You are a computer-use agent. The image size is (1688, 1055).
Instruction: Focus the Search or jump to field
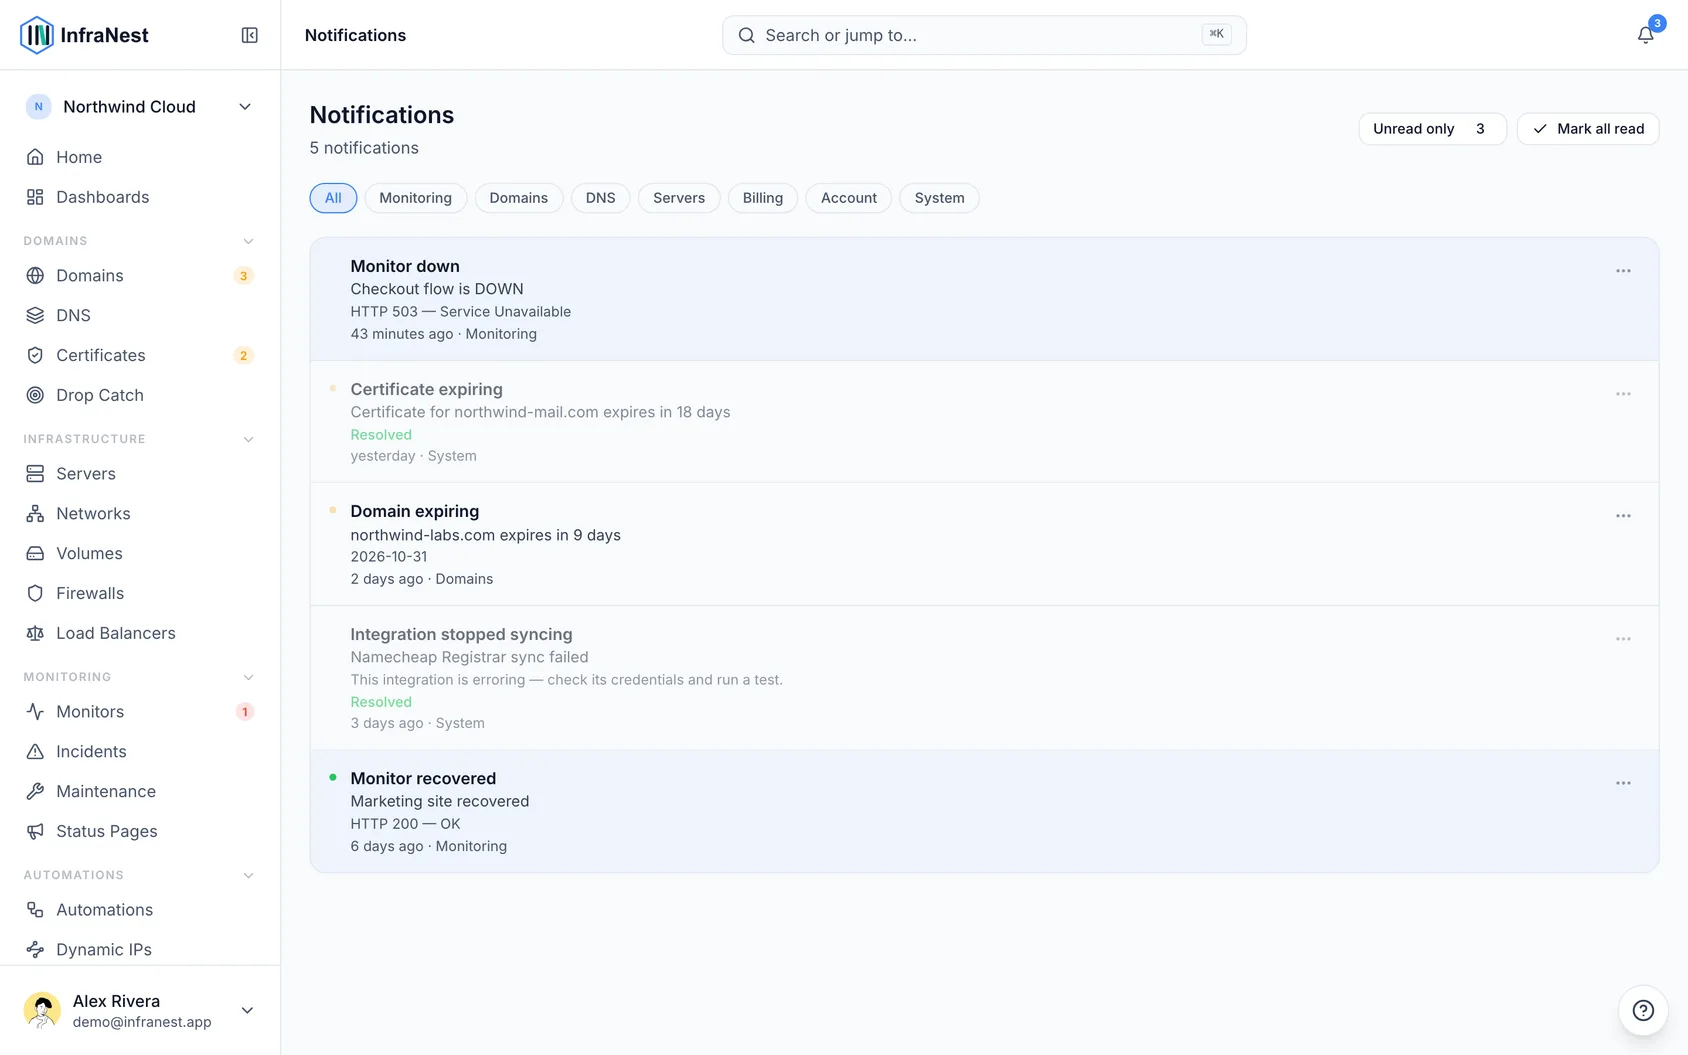point(984,35)
